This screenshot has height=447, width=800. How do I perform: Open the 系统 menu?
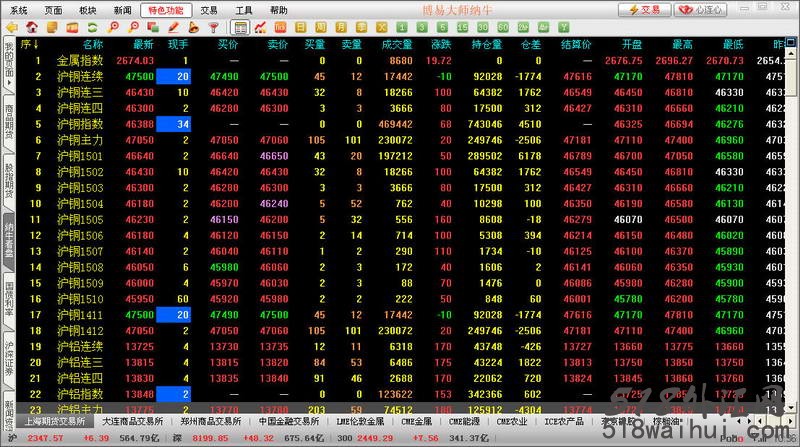[19, 10]
